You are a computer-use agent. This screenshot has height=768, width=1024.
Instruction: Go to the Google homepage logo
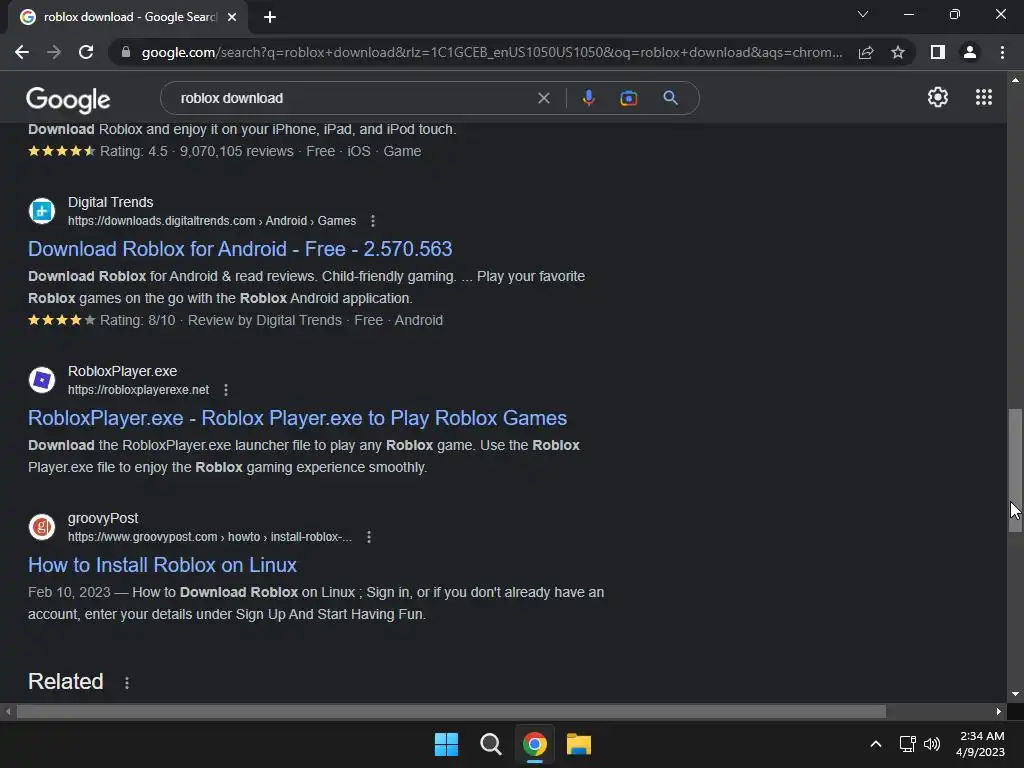click(68, 99)
